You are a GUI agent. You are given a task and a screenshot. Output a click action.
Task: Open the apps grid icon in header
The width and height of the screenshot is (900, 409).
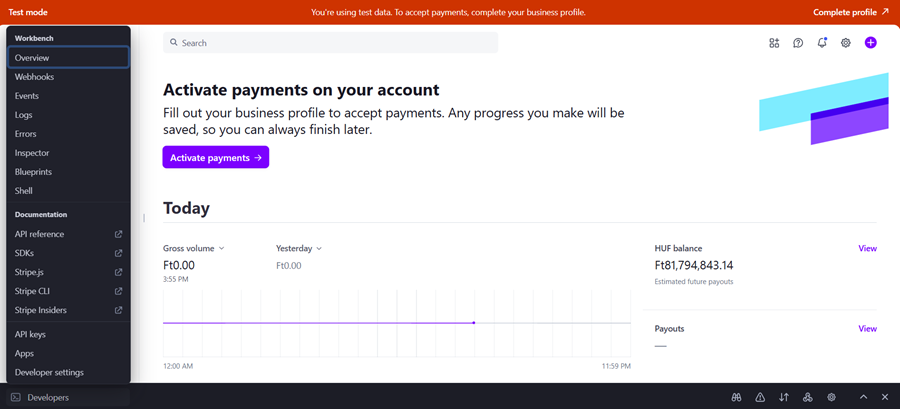click(774, 43)
